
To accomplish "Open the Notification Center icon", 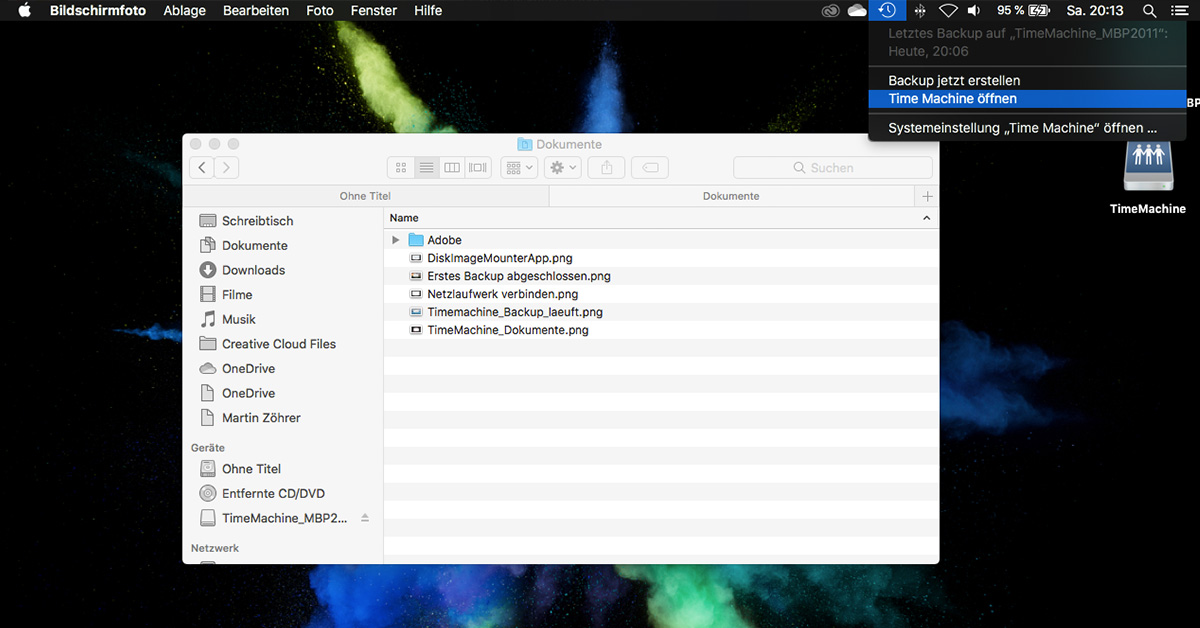I will (1179, 11).
